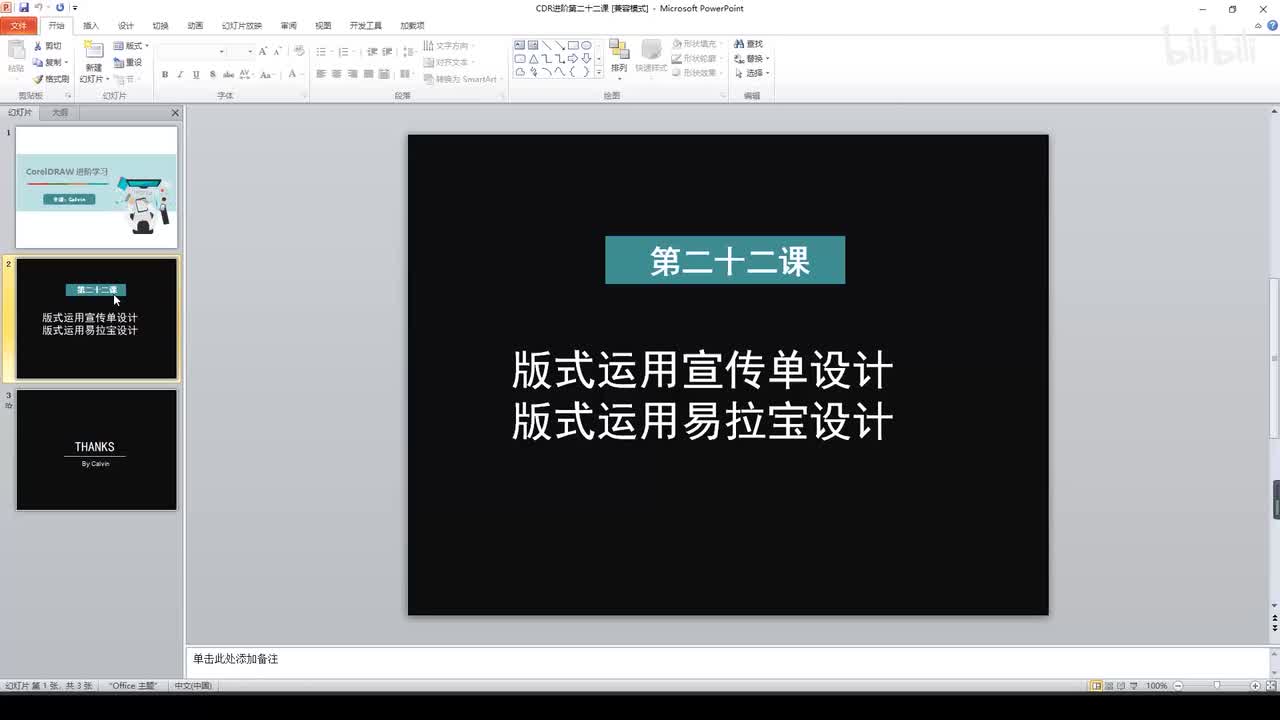Click the 形状轮廓 shape outline button

[x=696, y=59]
